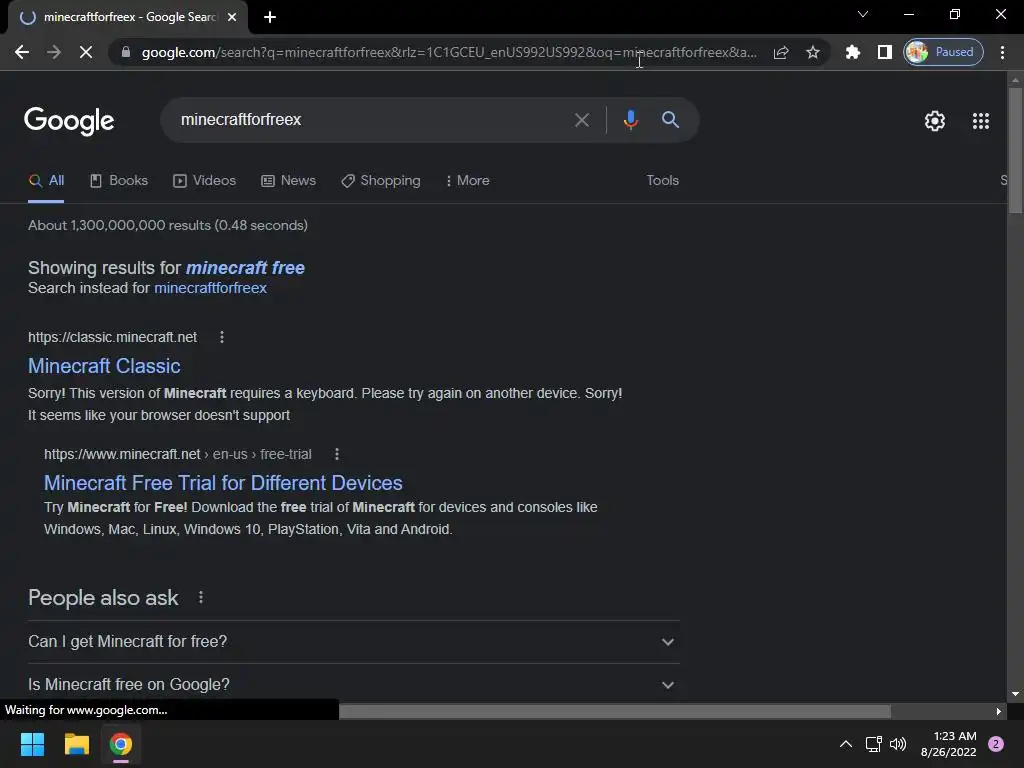This screenshot has height=768, width=1024.
Task: Open options for the free-trial result
Action: tap(337, 454)
